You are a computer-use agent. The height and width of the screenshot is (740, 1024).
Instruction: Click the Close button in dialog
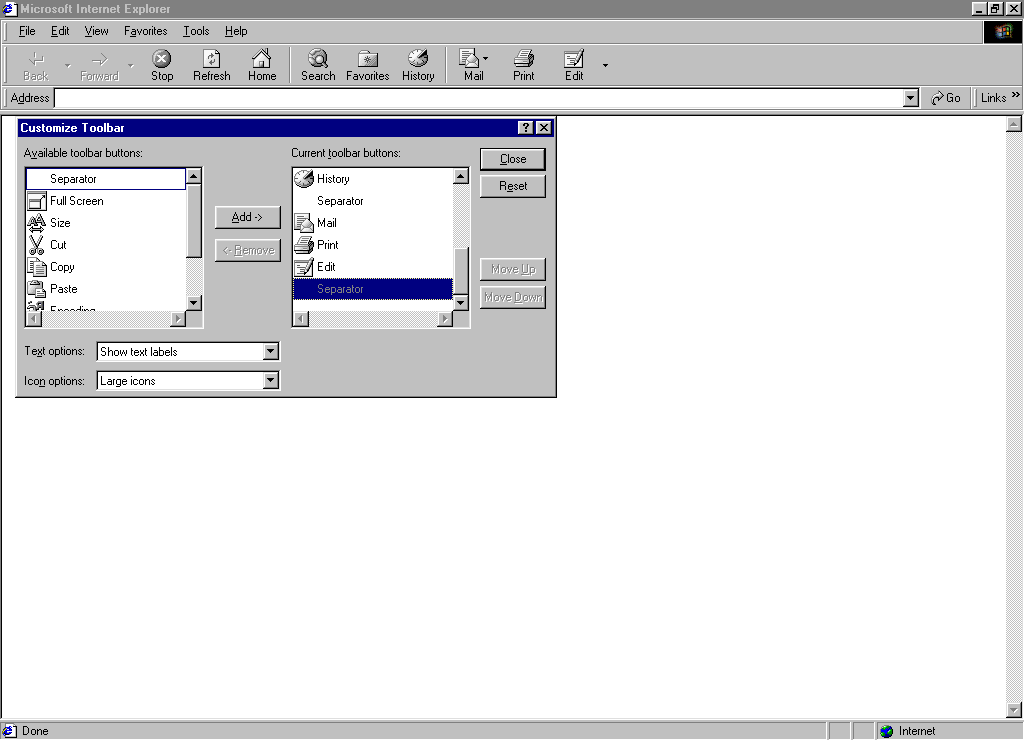click(513, 159)
